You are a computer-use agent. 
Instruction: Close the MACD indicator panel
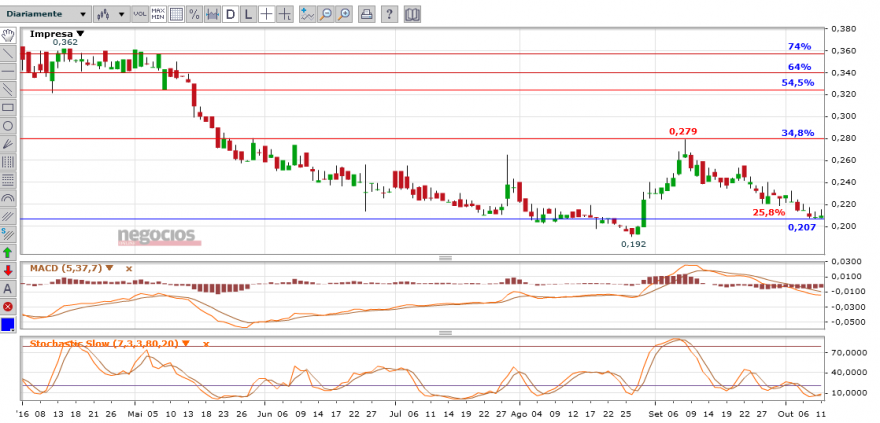(x=127, y=268)
